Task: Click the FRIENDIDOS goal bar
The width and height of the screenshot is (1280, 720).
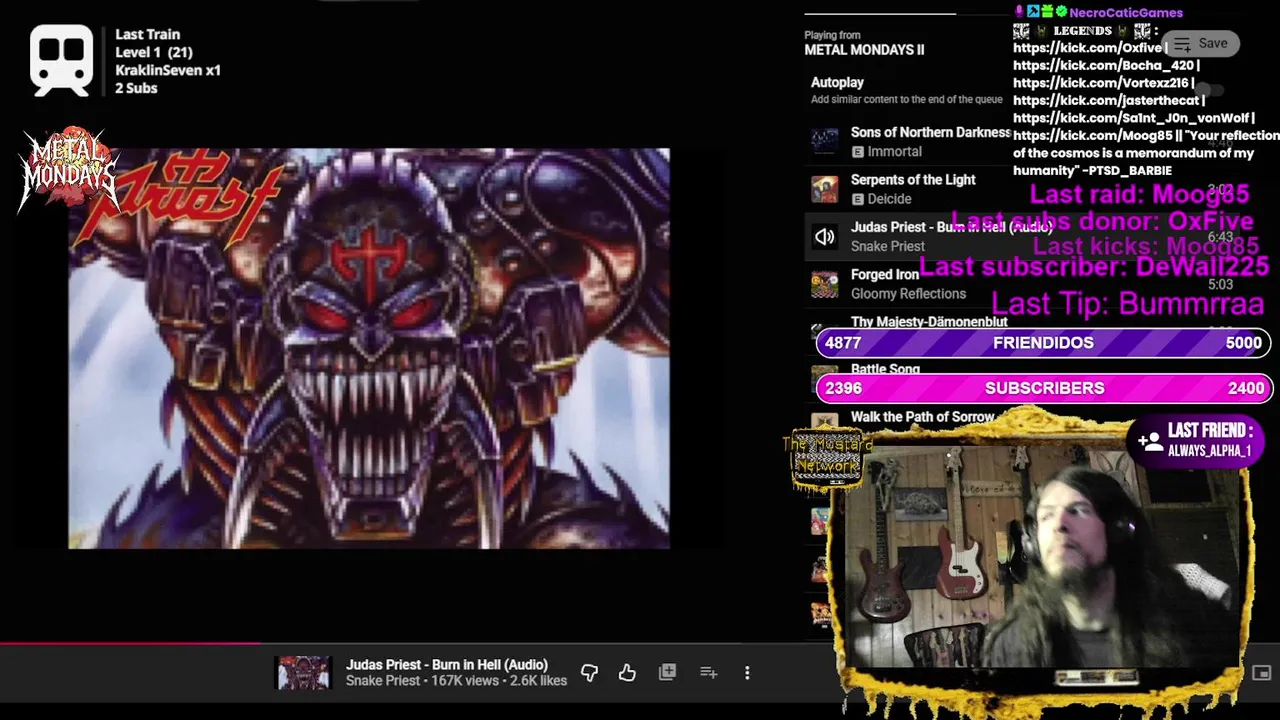Action: [x=1043, y=343]
